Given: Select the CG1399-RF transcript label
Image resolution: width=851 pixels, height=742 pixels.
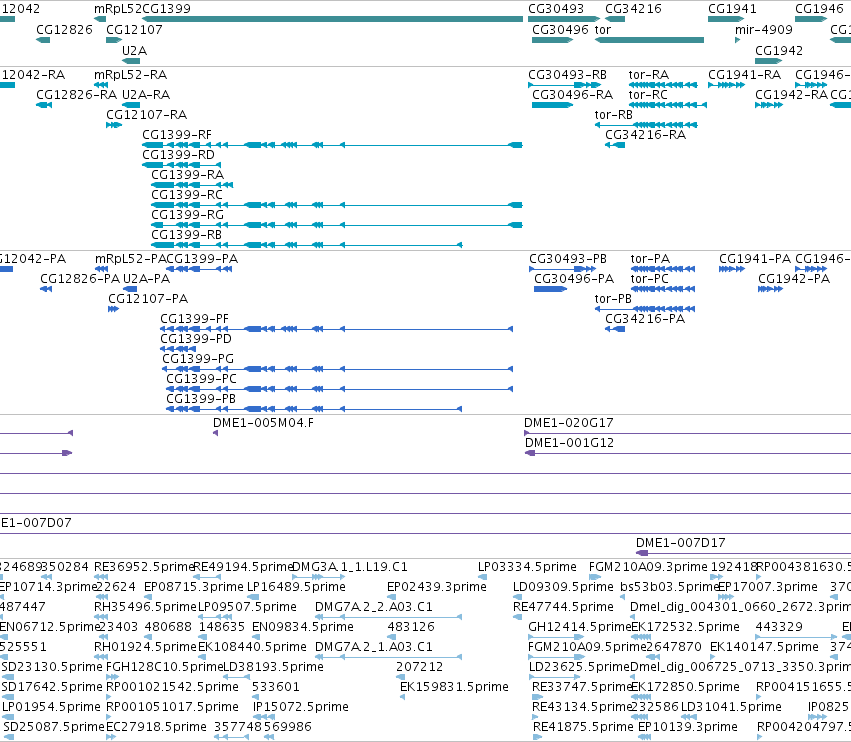Looking at the screenshot, I should (177, 135).
